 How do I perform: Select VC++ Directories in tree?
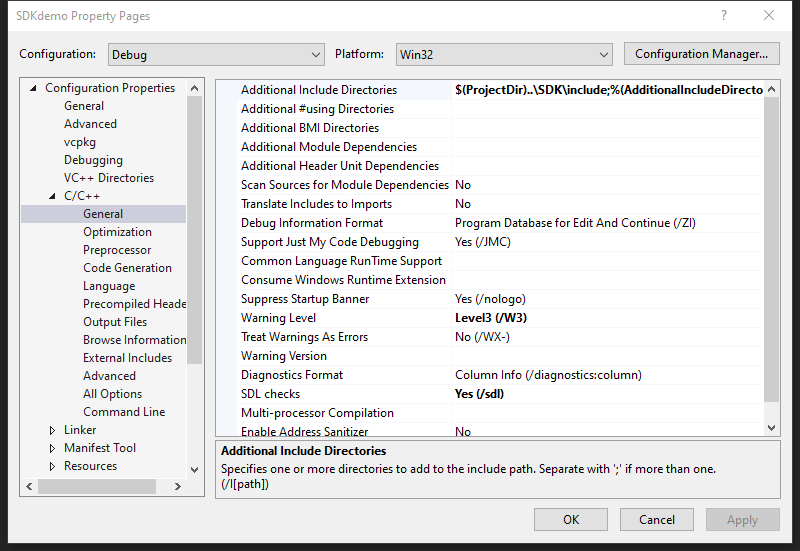(109, 178)
